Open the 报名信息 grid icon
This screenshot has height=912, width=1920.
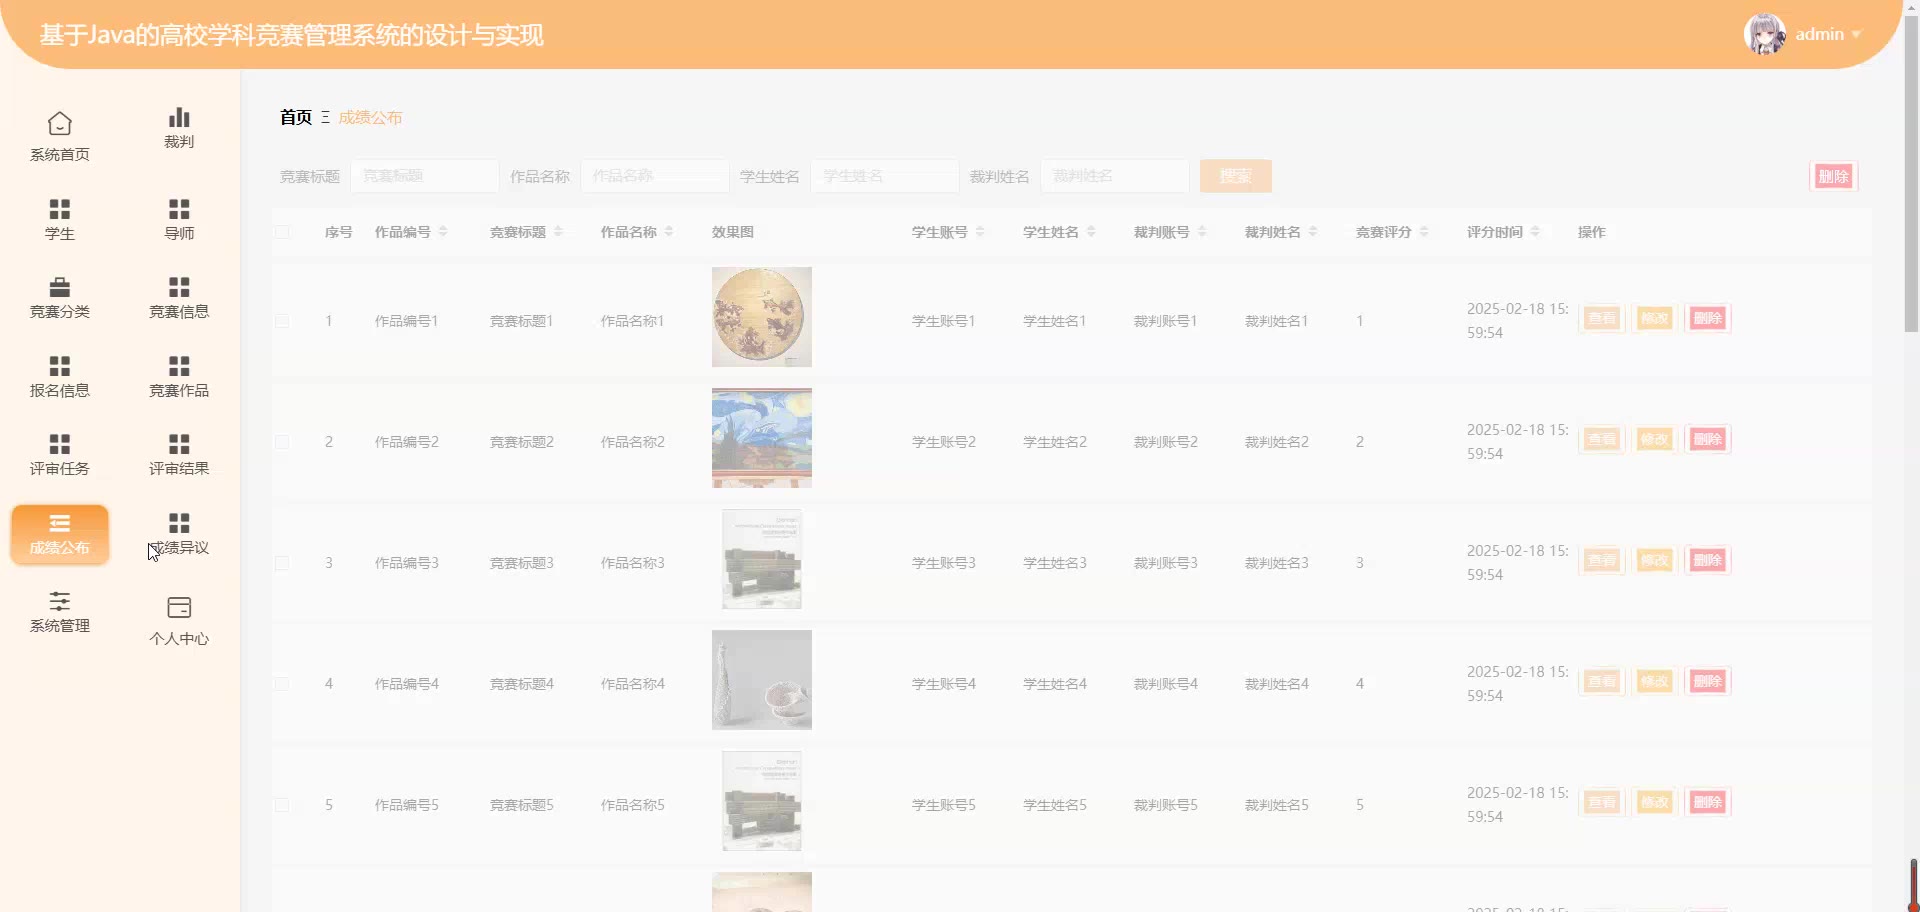[x=60, y=366]
